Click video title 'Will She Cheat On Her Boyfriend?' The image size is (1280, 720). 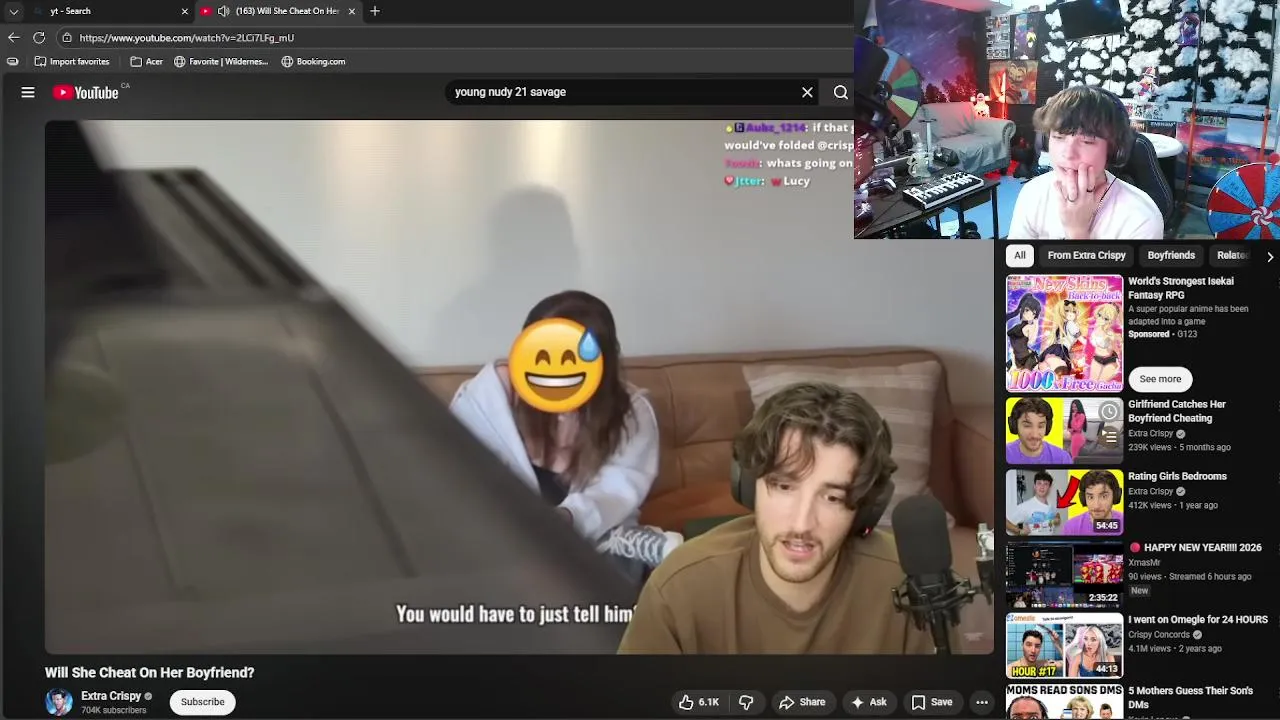[x=150, y=673]
